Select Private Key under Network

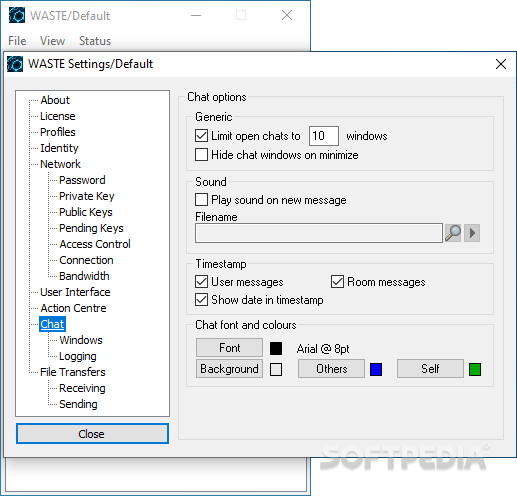pyautogui.click(x=87, y=196)
